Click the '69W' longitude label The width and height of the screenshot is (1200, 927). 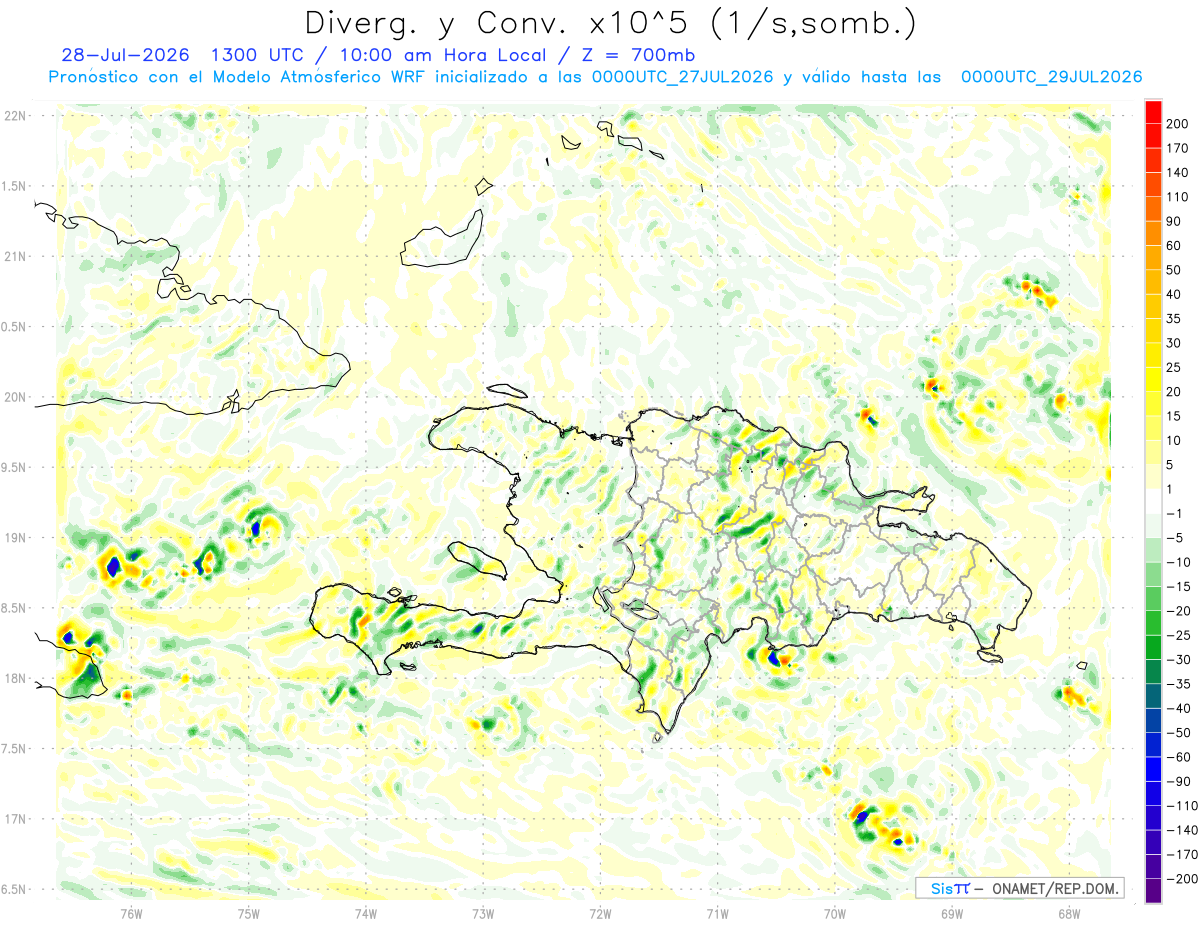pos(952,913)
